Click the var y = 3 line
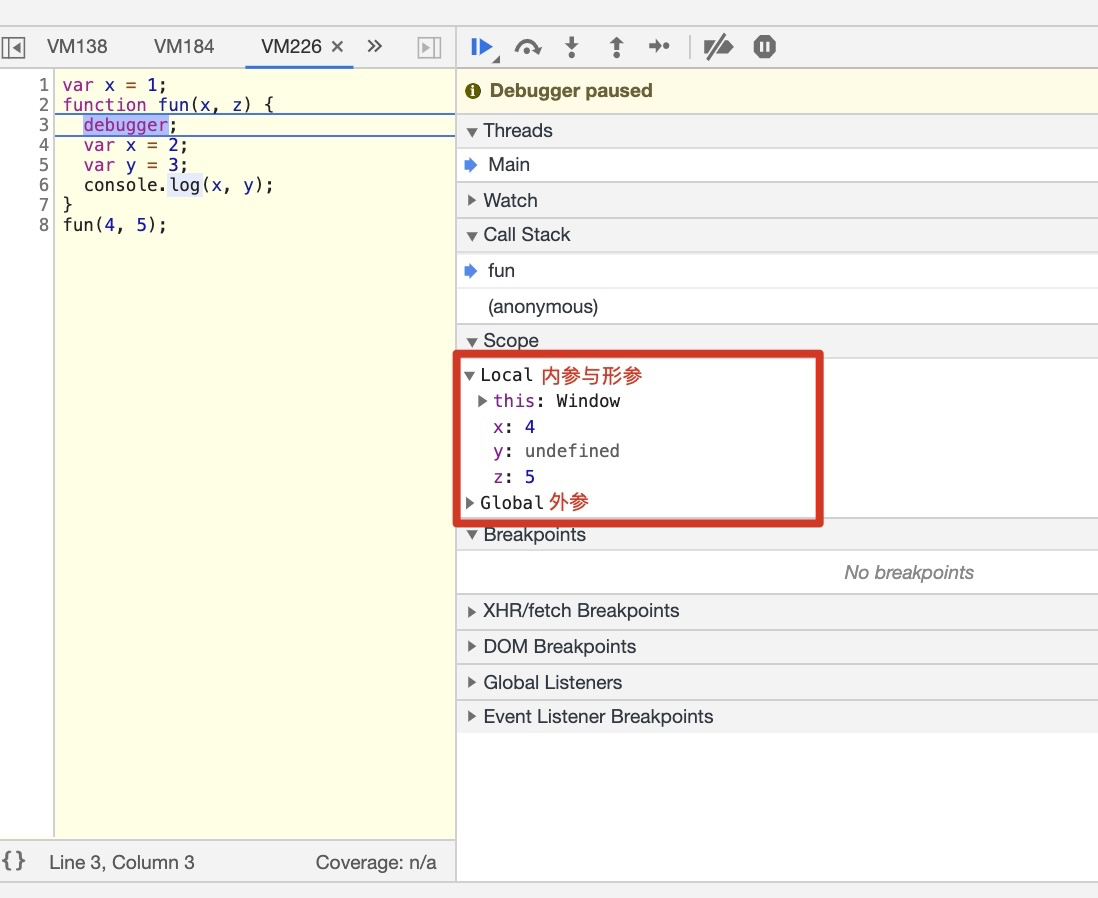Viewport: 1098px width, 898px height. tap(136, 165)
